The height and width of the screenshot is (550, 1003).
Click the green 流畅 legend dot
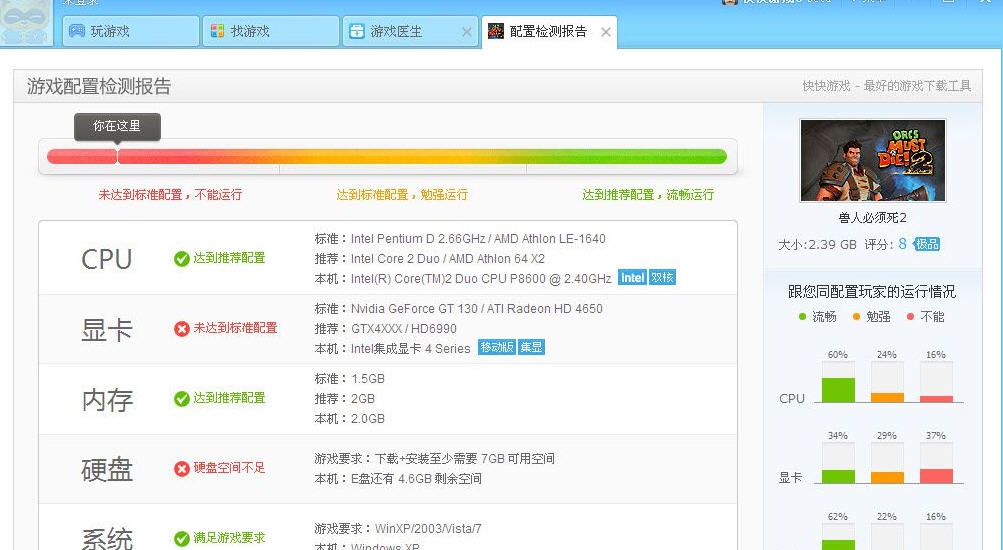click(x=802, y=317)
